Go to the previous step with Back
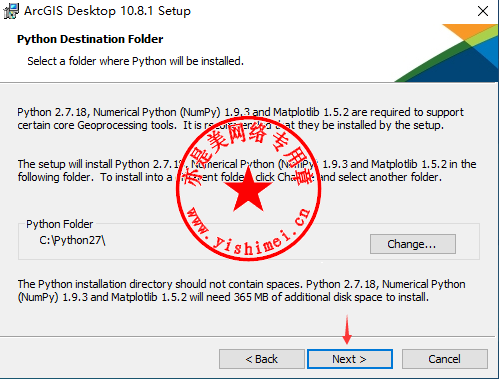 coord(262,359)
